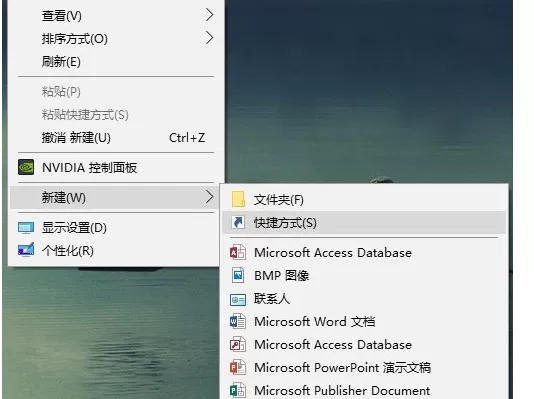
Task: Create Microsoft PowerPoint 演示文稿
Action: (x=343, y=368)
